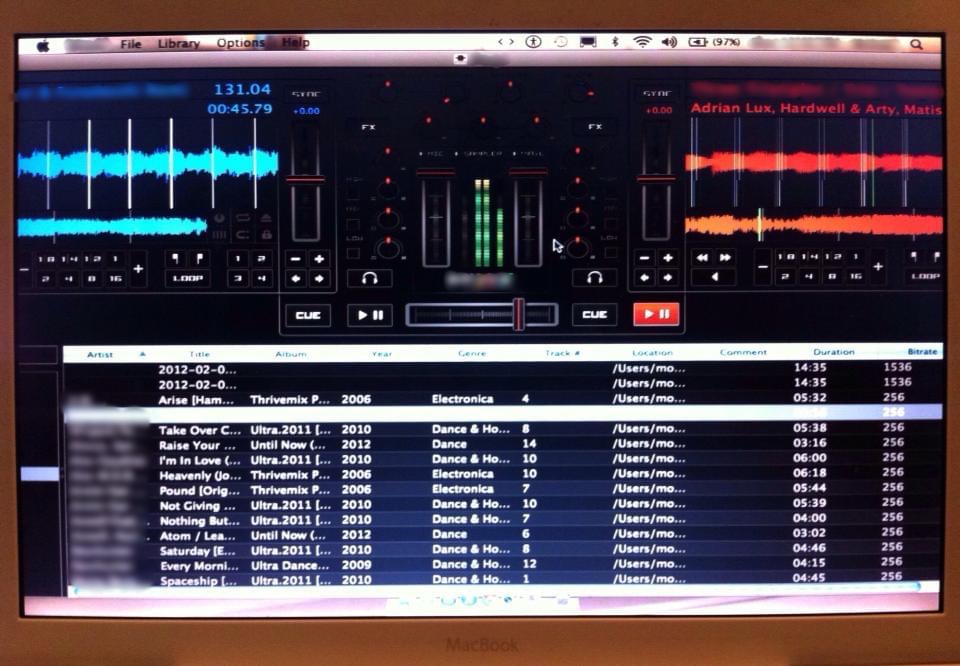Halve loop with minus on left deck
The image size is (960, 666).
[24, 269]
